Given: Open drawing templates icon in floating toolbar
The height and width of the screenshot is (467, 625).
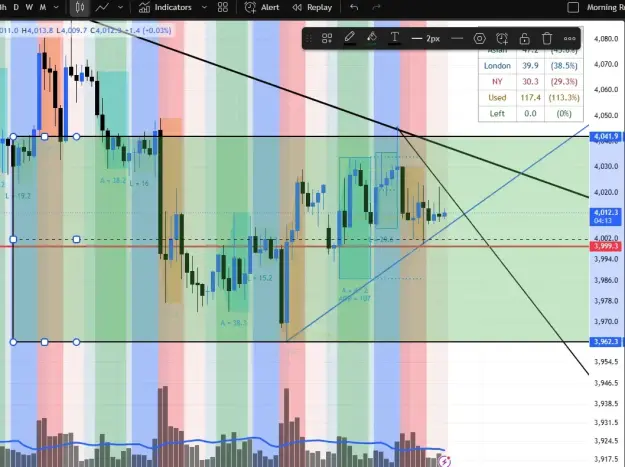Looking at the screenshot, I should pyautogui.click(x=327, y=39).
